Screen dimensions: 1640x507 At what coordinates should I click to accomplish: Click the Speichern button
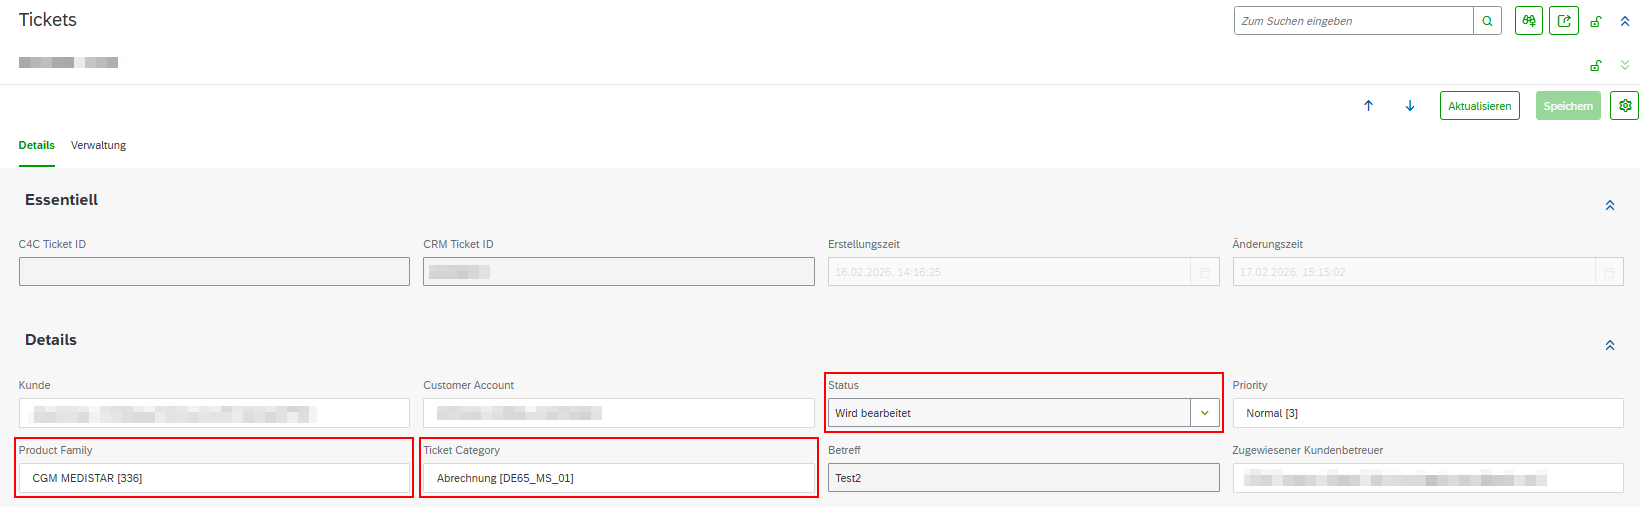pos(1567,106)
